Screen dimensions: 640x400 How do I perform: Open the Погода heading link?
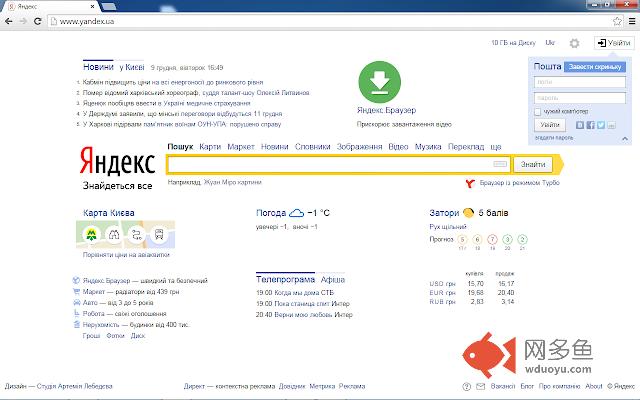(271, 213)
